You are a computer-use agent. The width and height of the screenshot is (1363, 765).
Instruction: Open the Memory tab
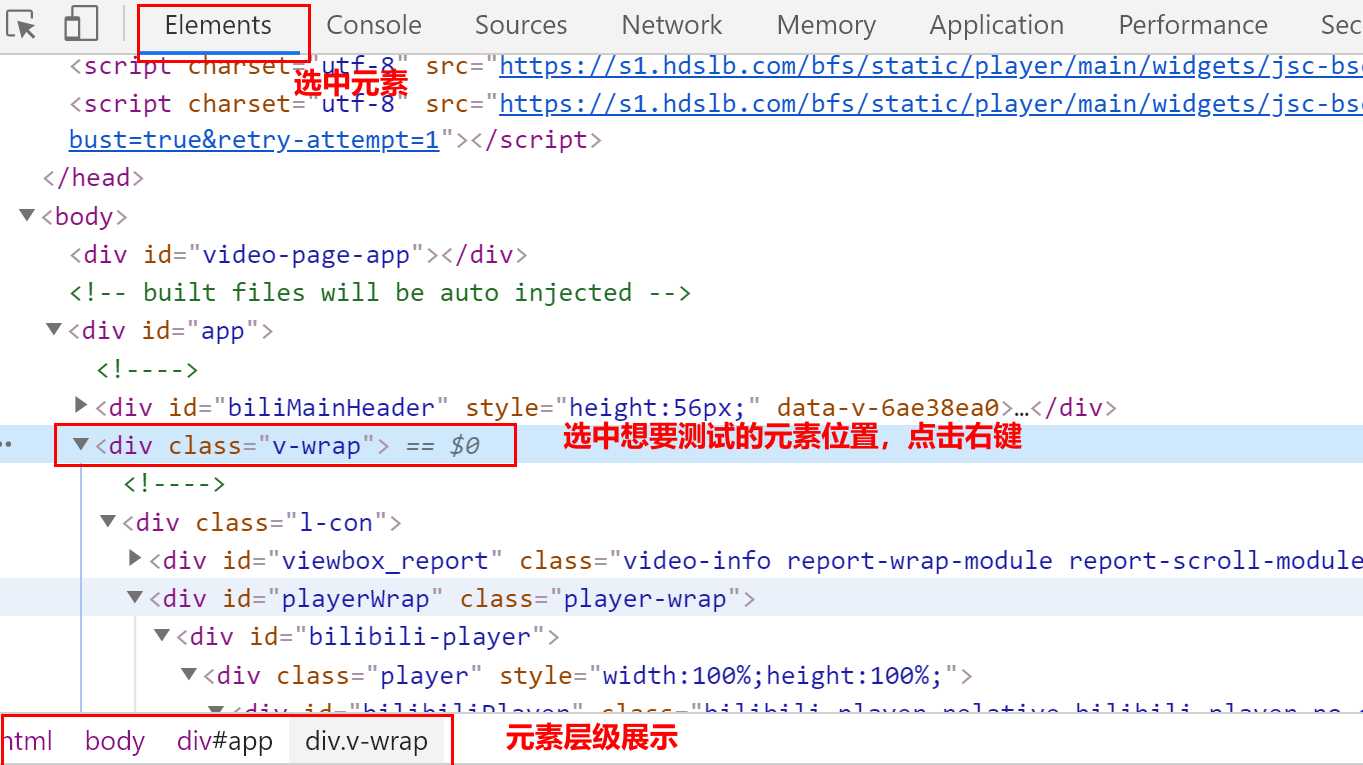click(826, 25)
